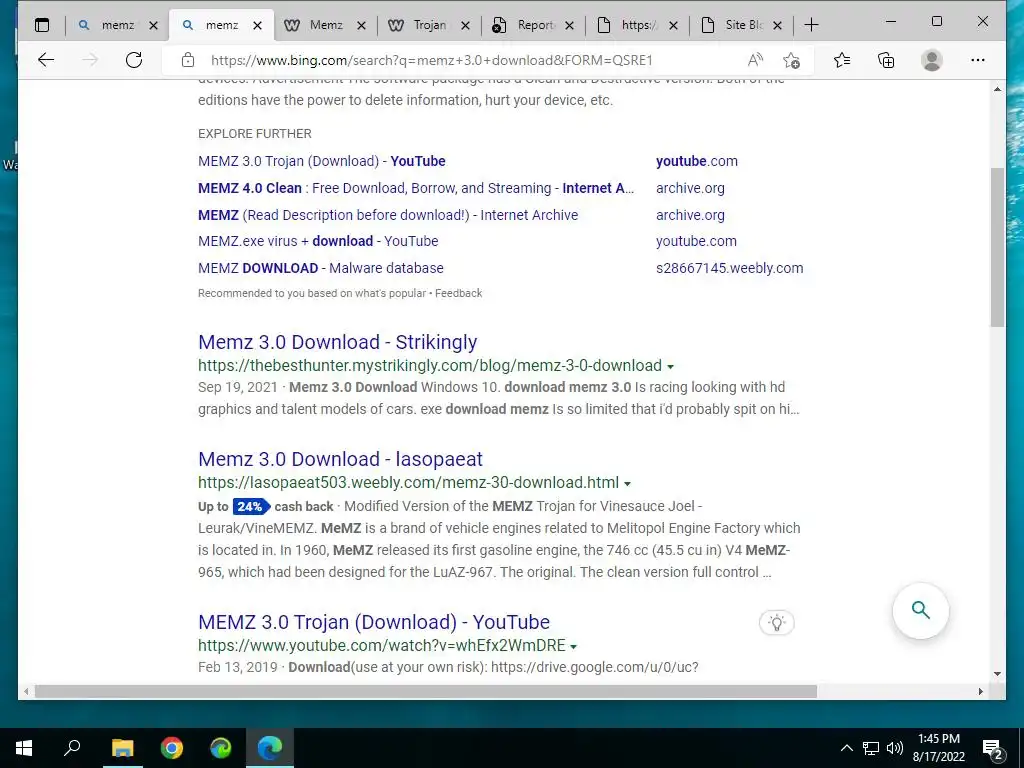Viewport: 1024px width, 768px height.
Task: Close the Site Bl tab
Action: click(x=777, y=25)
